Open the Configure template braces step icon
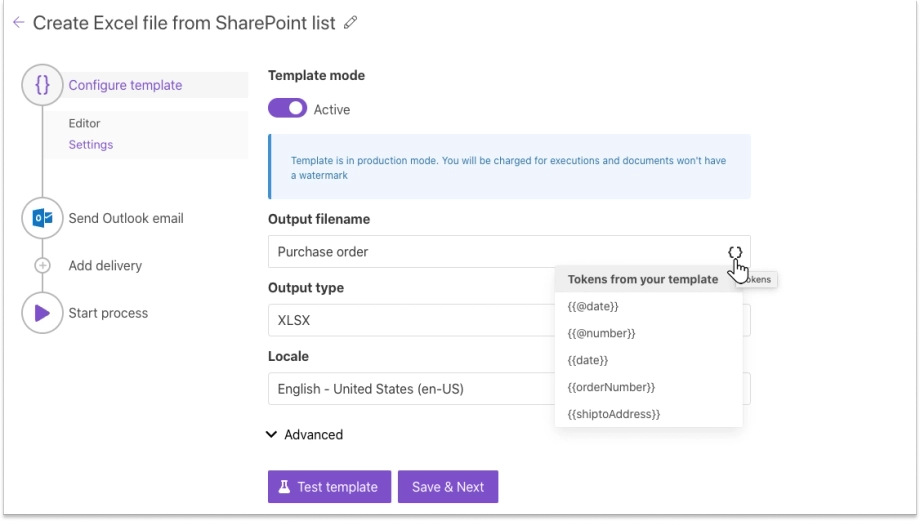 pos(42,85)
